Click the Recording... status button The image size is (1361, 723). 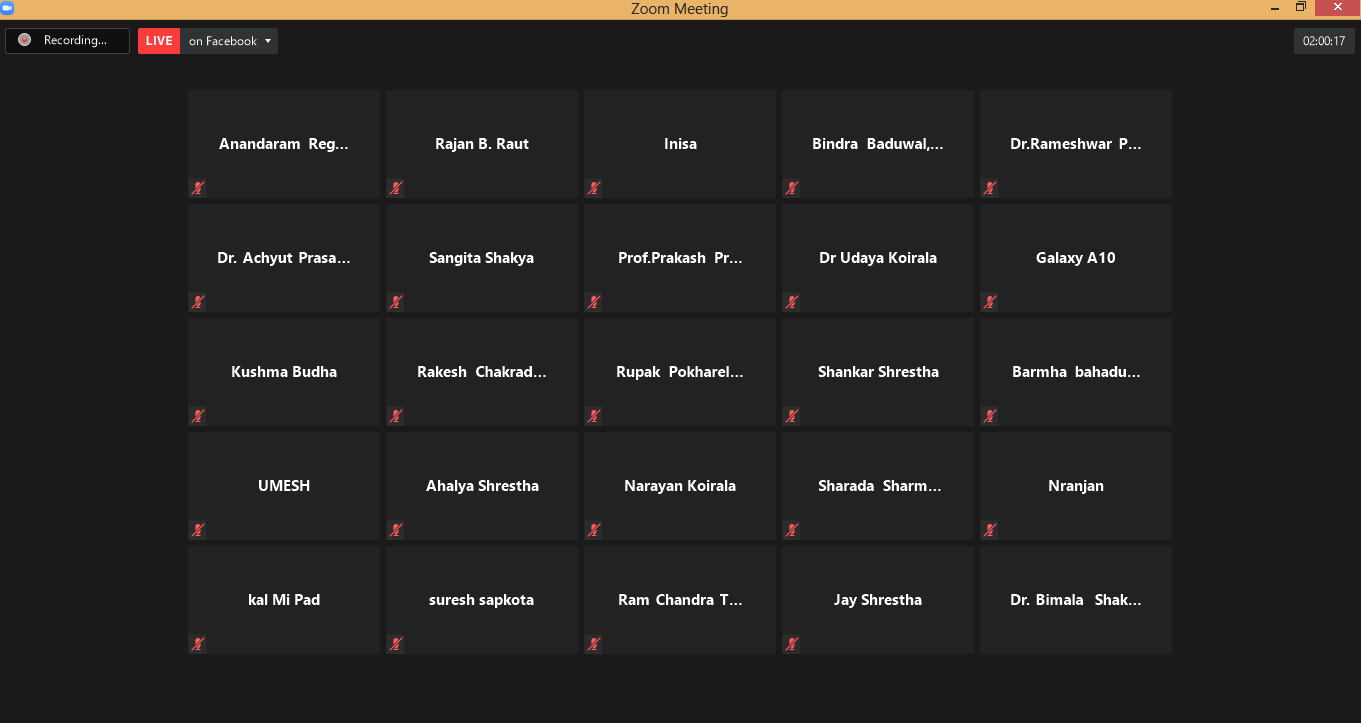coord(68,41)
